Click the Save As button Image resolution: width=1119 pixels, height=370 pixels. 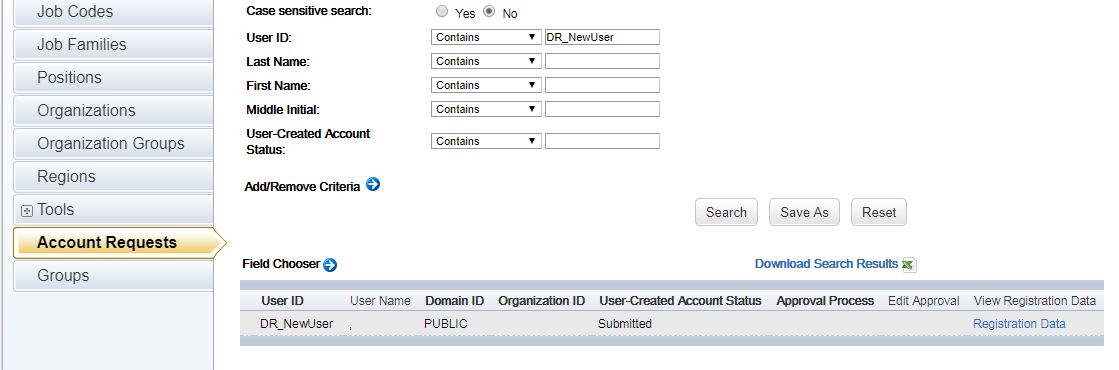click(804, 212)
